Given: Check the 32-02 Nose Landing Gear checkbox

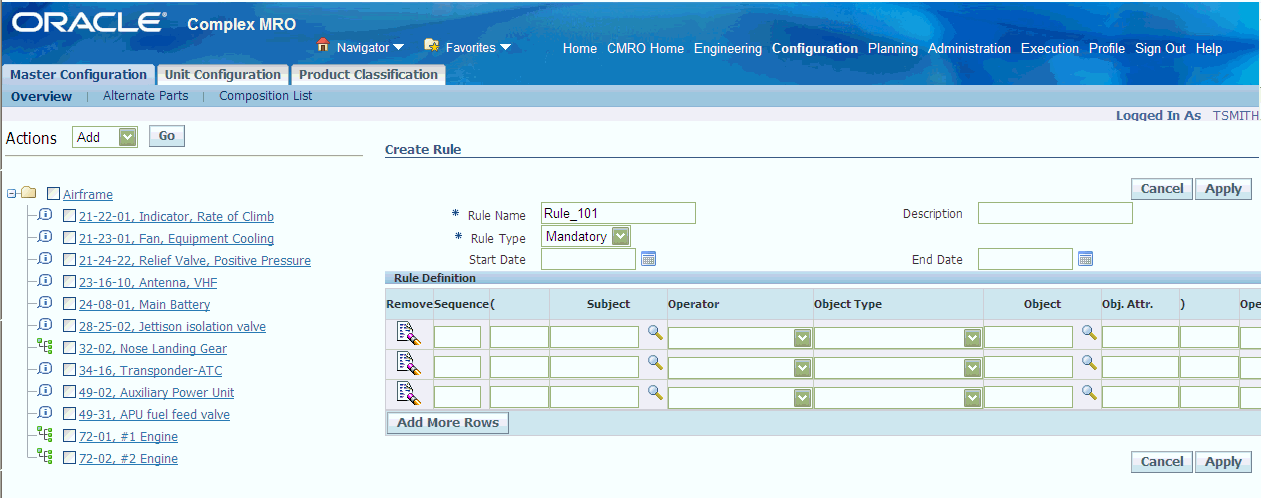Looking at the screenshot, I should click(70, 348).
